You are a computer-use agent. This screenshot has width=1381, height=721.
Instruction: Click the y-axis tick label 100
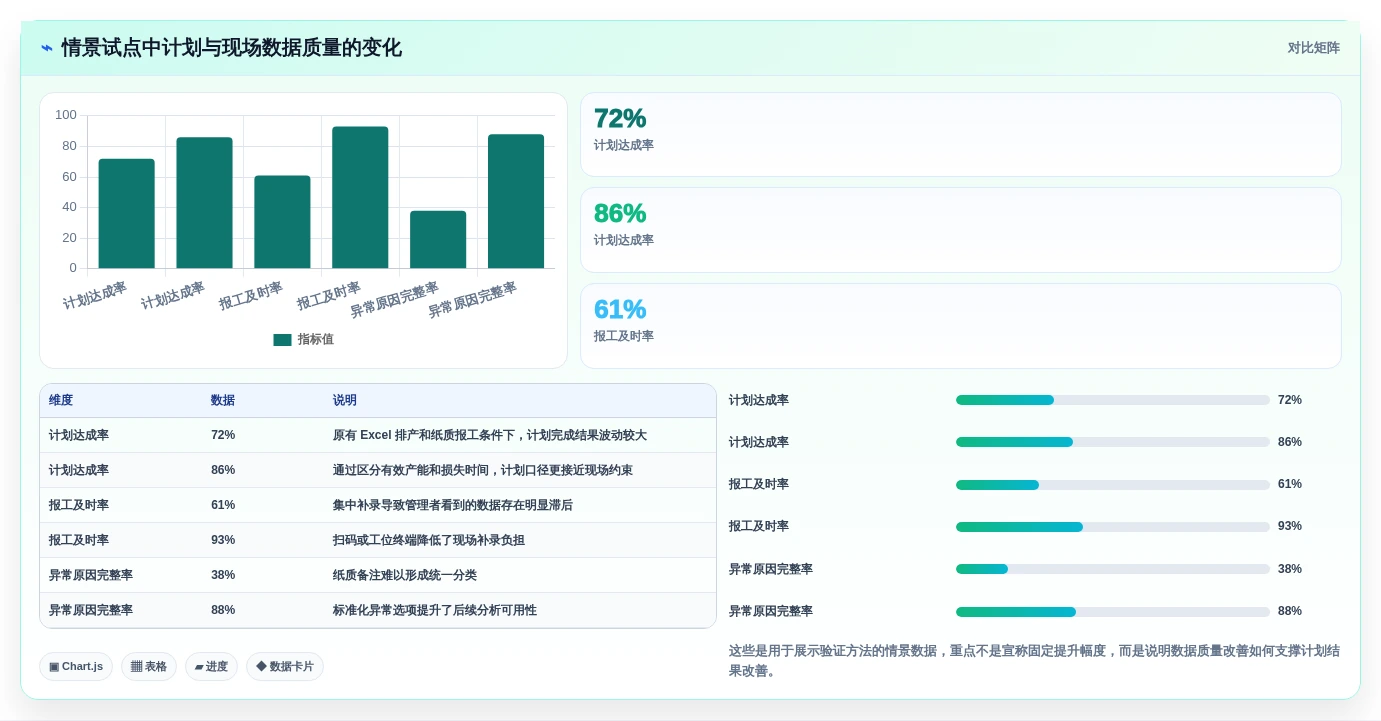click(x=66, y=115)
